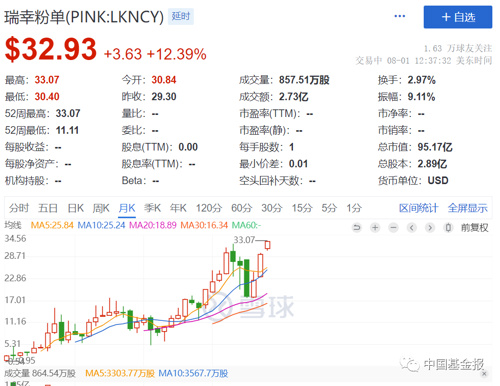Image resolution: width=500 pixels, height=386 pixels.
Task: Click the 最低 value 30.40
Action: (x=47, y=97)
